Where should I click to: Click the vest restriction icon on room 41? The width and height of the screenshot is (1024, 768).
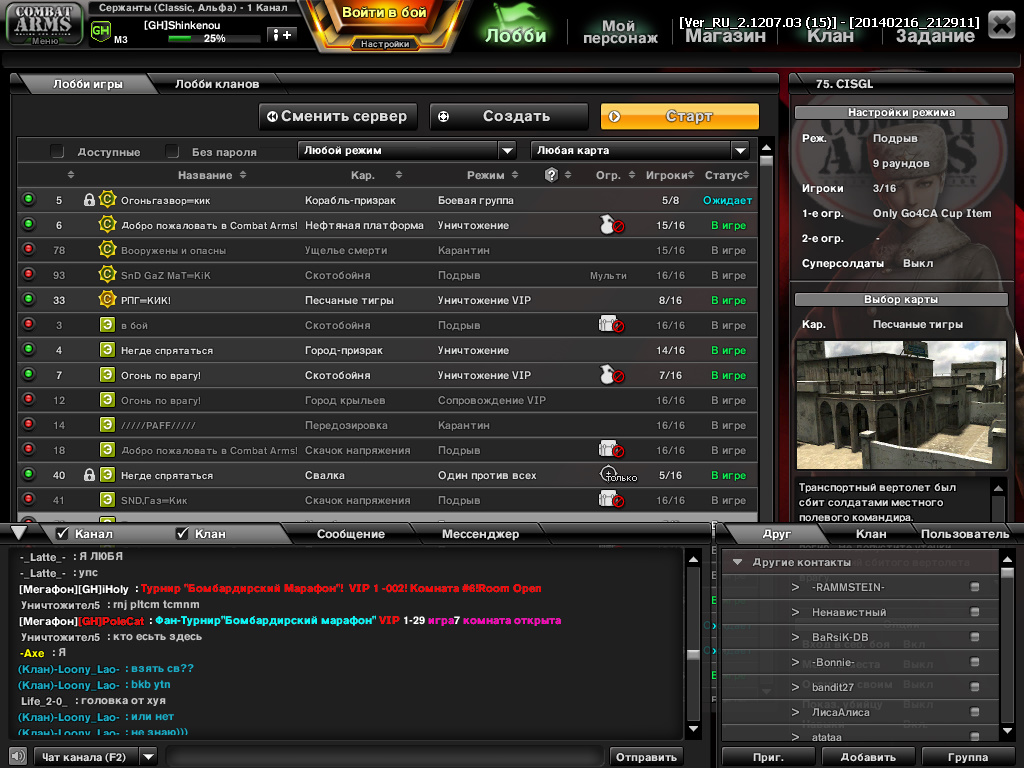(x=611, y=500)
